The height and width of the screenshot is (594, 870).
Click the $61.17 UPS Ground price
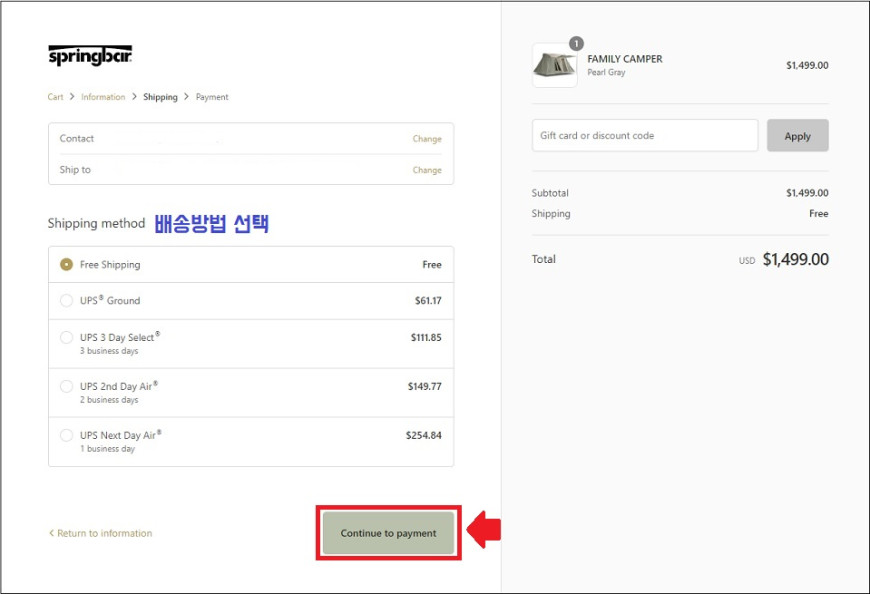tap(428, 301)
